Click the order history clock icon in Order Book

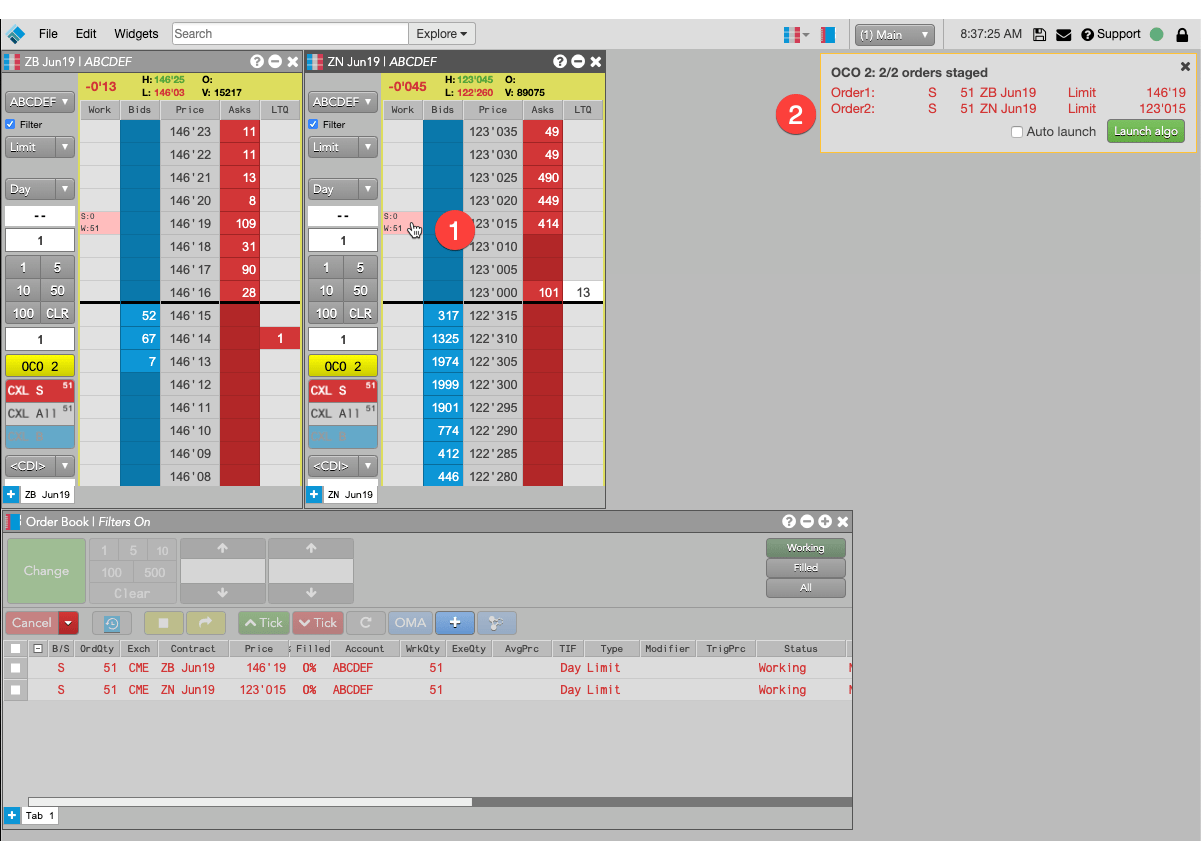112,622
